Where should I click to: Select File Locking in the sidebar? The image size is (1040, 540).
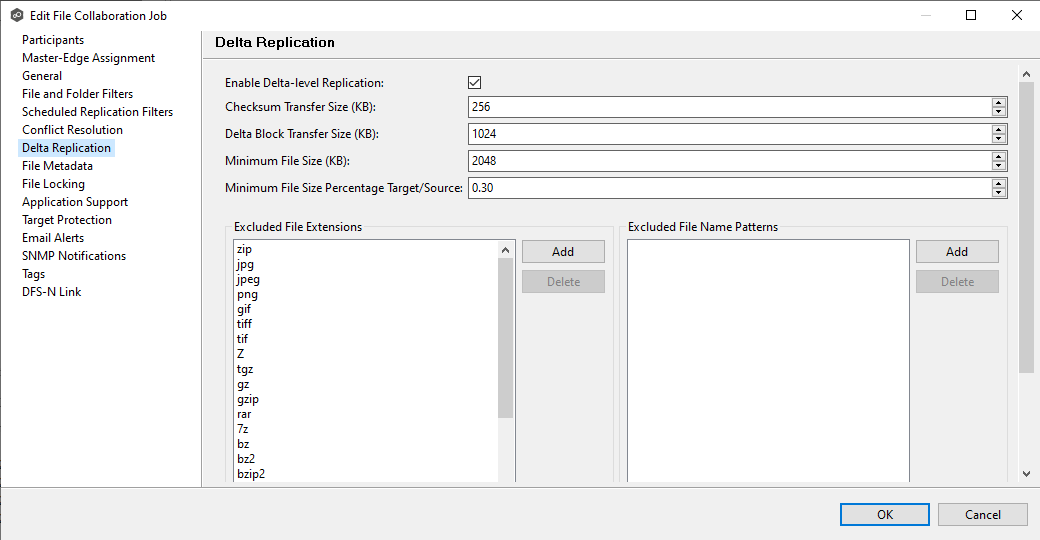click(53, 184)
